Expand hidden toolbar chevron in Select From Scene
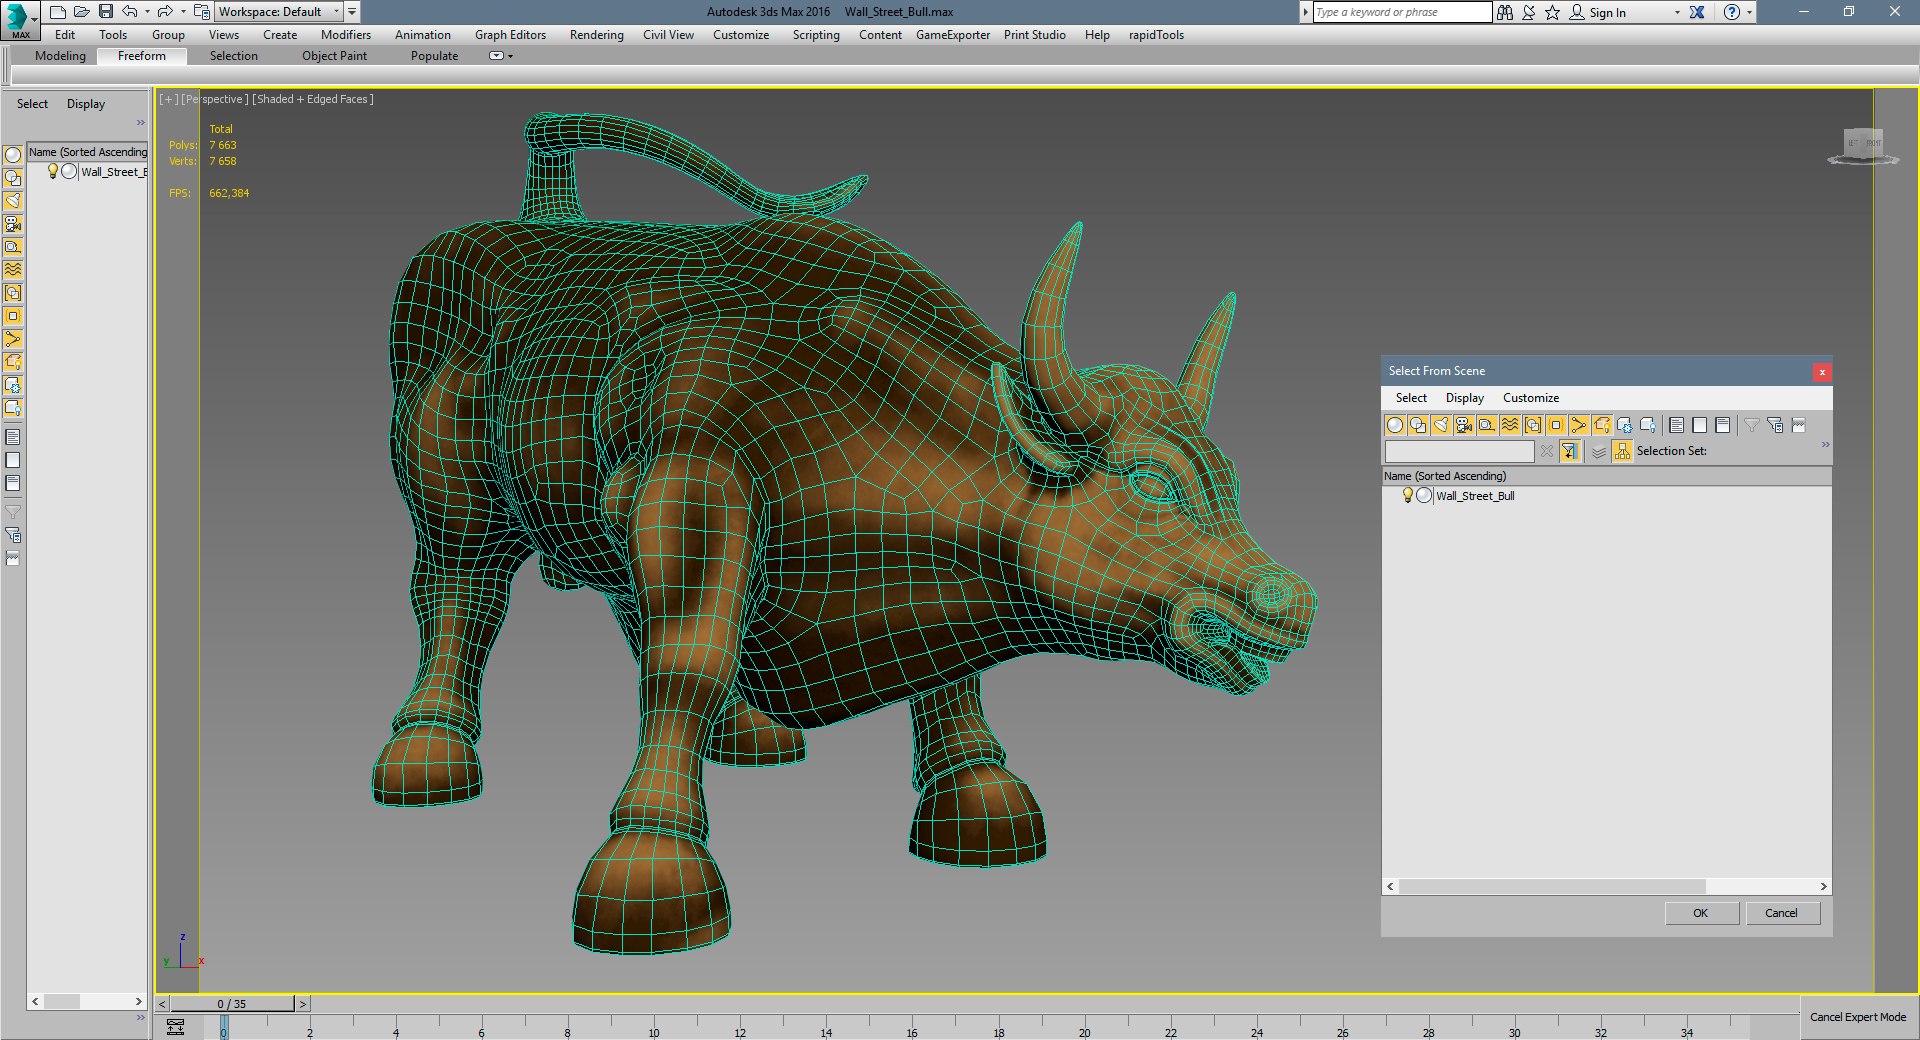The image size is (1920, 1040). (1825, 444)
